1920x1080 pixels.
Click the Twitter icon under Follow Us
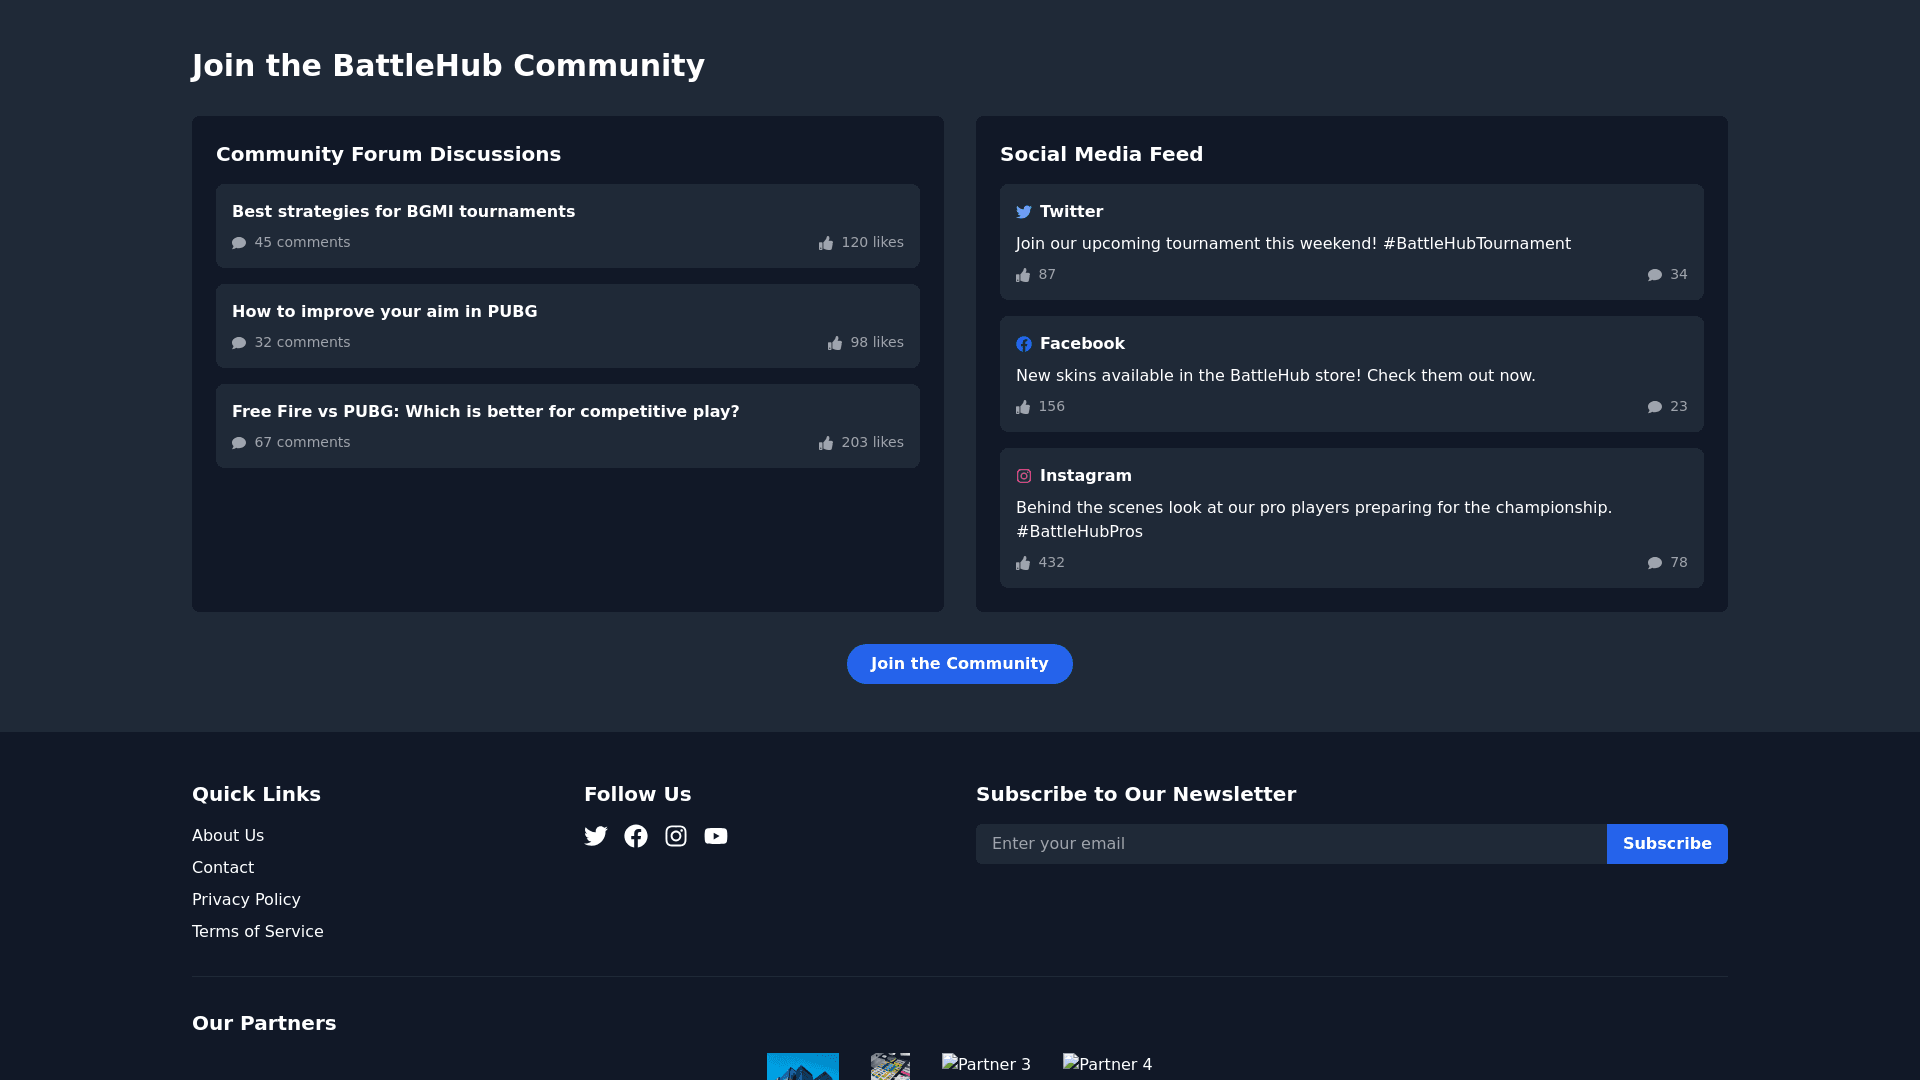596,836
